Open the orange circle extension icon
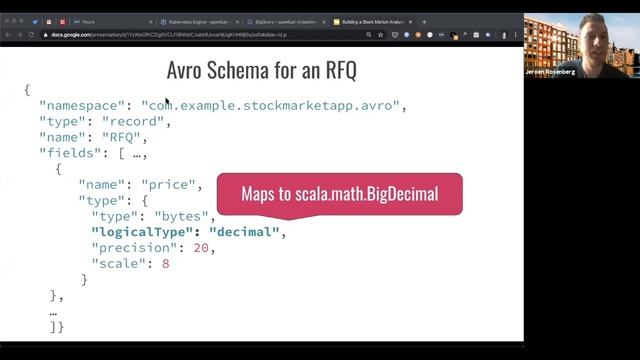The width and height of the screenshot is (640, 360). pos(418,35)
